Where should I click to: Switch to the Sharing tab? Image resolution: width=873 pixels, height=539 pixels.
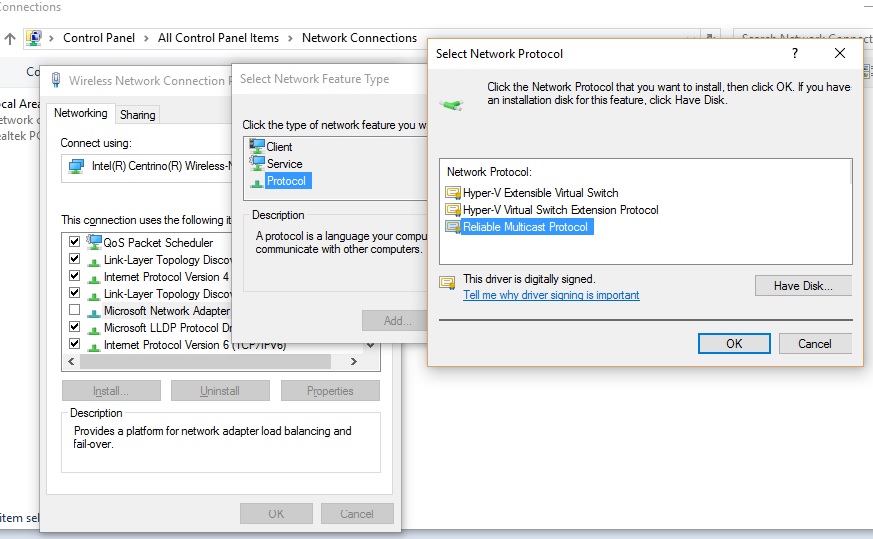pyautogui.click(x=138, y=115)
